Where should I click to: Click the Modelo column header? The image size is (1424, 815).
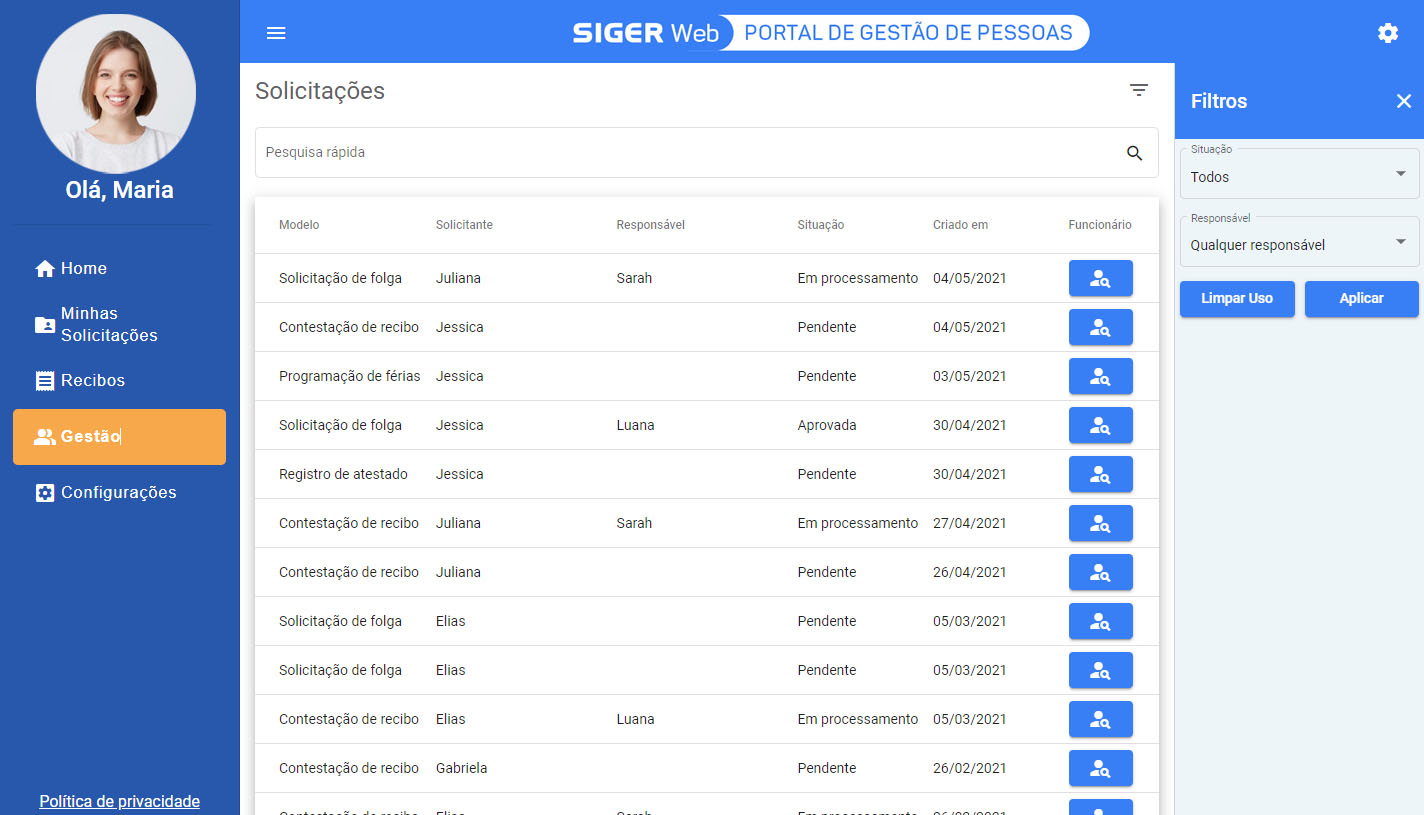(x=299, y=225)
